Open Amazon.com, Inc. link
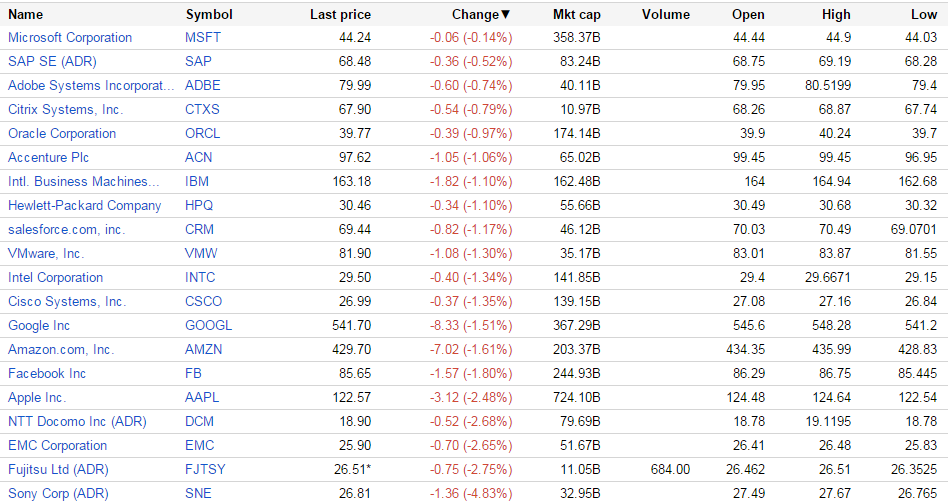The image size is (948, 504). [x=61, y=350]
